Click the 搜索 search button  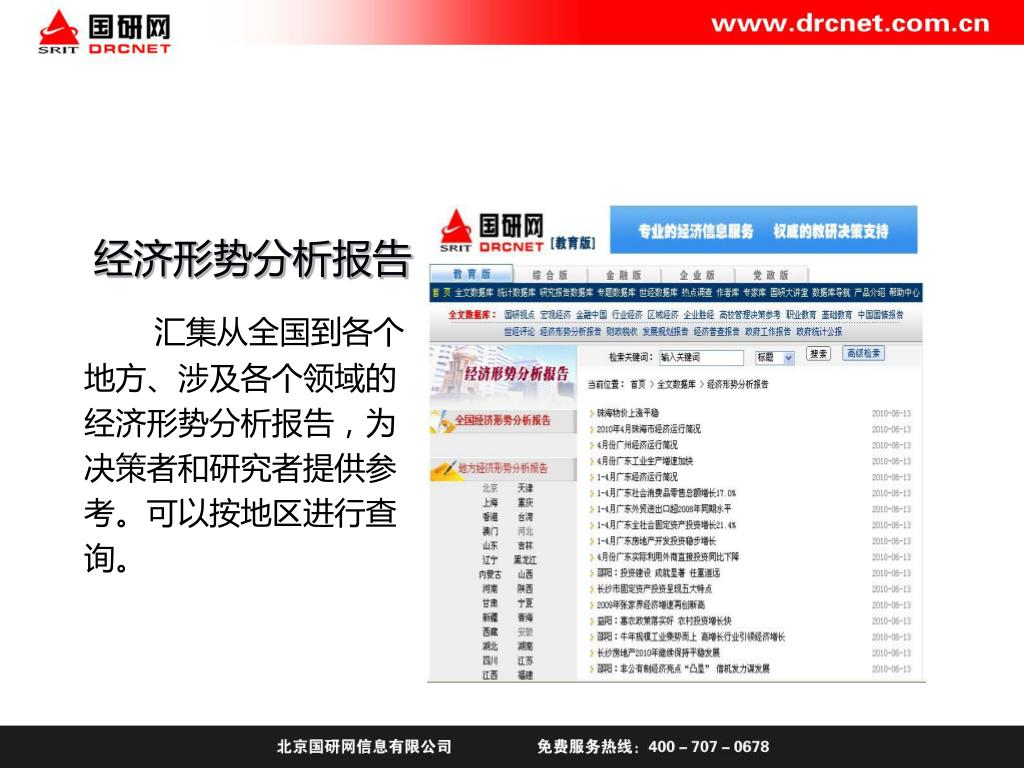pyautogui.click(x=818, y=354)
